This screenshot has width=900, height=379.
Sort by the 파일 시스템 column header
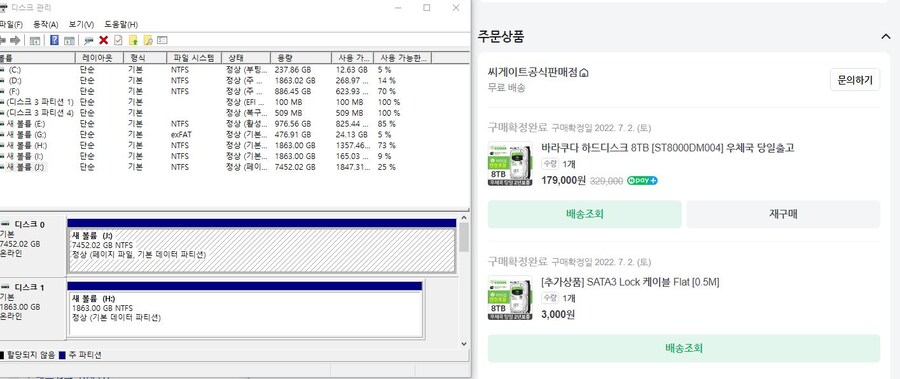195,58
